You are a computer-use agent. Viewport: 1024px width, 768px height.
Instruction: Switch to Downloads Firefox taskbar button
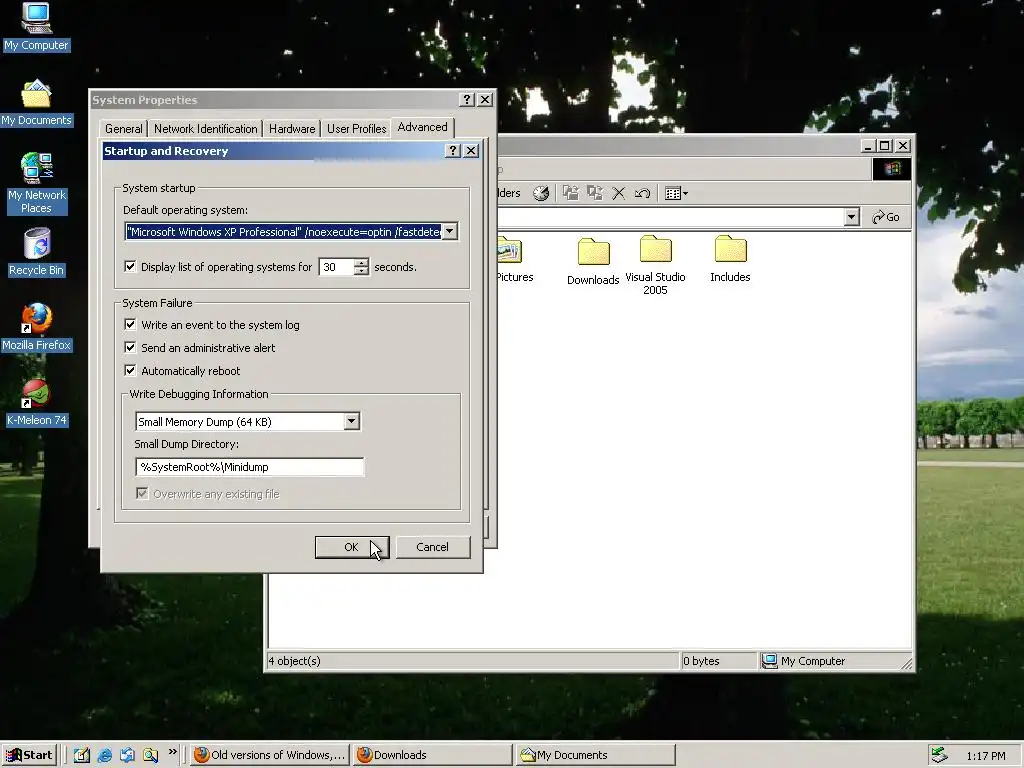432,755
